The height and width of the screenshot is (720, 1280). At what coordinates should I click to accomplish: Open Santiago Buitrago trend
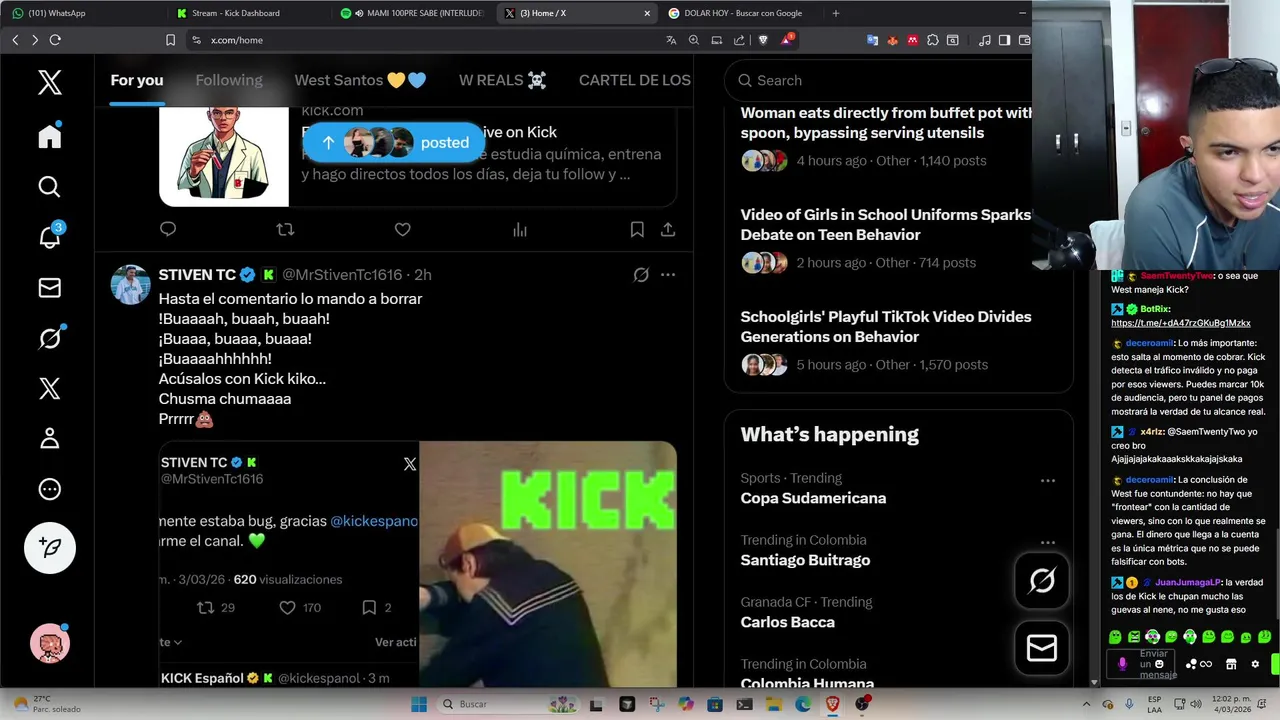[805, 560]
